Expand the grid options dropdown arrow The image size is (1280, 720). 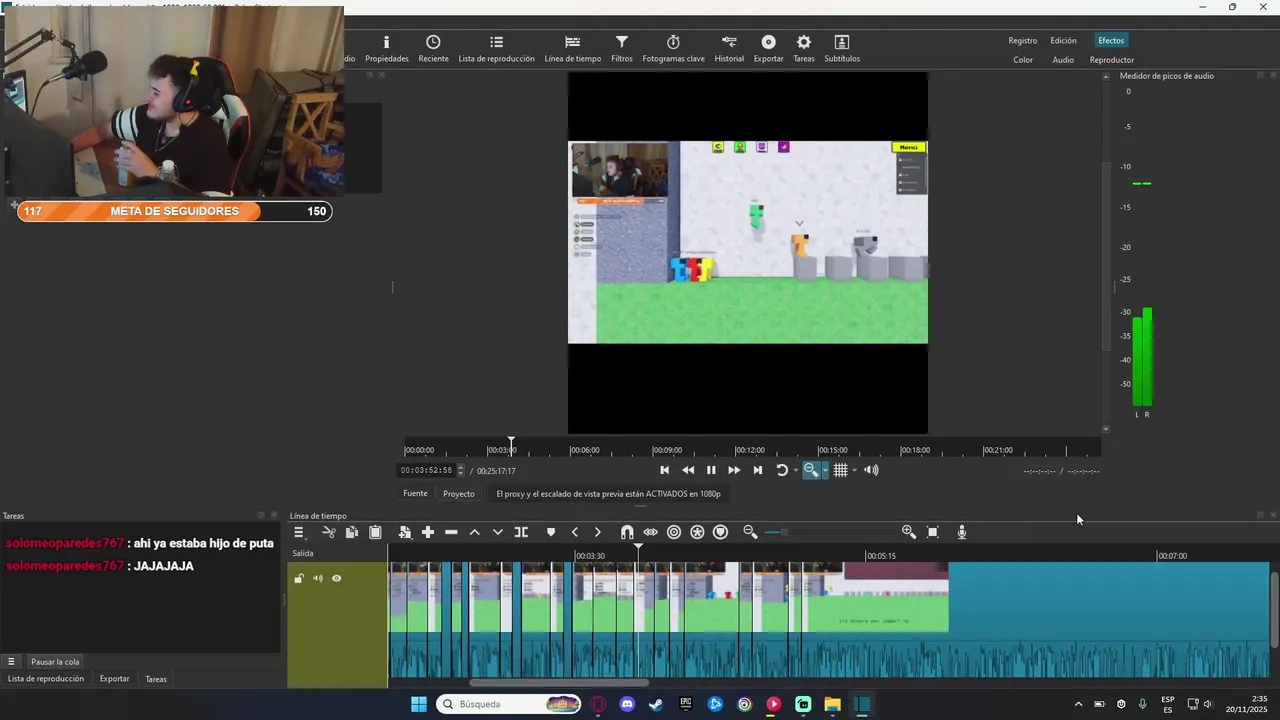click(854, 470)
